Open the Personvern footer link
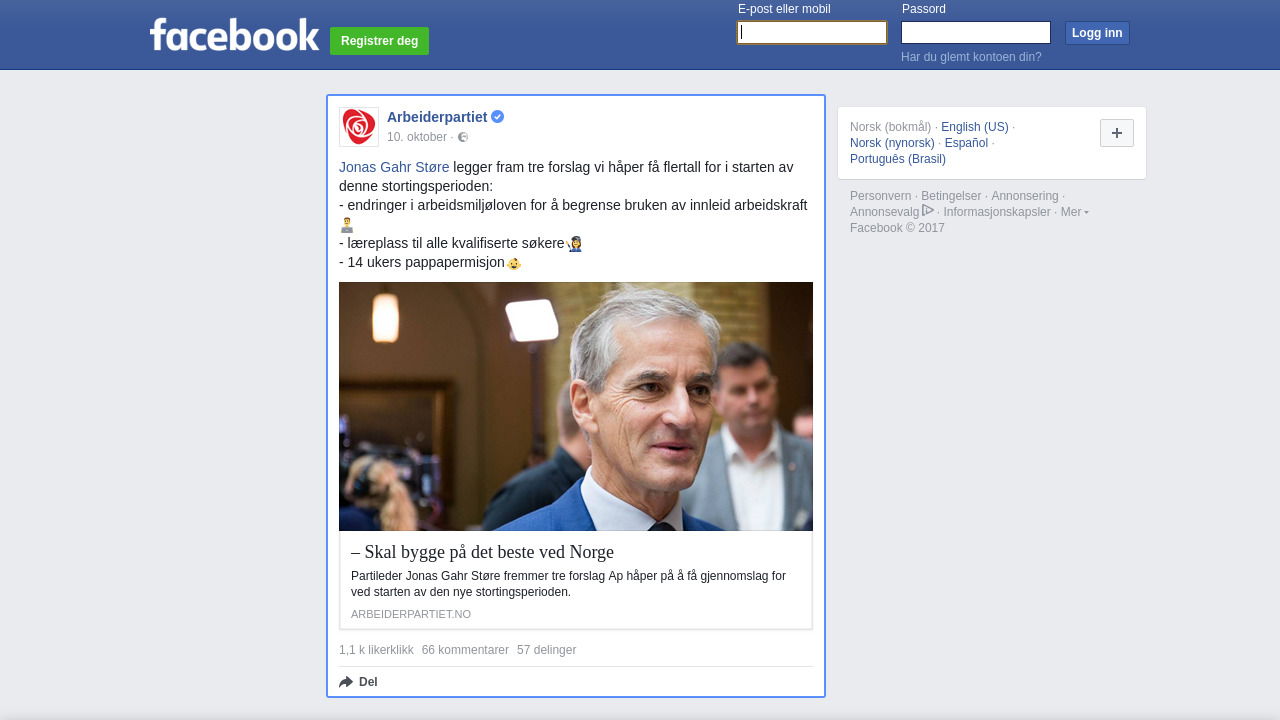This screenshot has width=1280, height=720. pyautogui.click(x=880, y=196)
